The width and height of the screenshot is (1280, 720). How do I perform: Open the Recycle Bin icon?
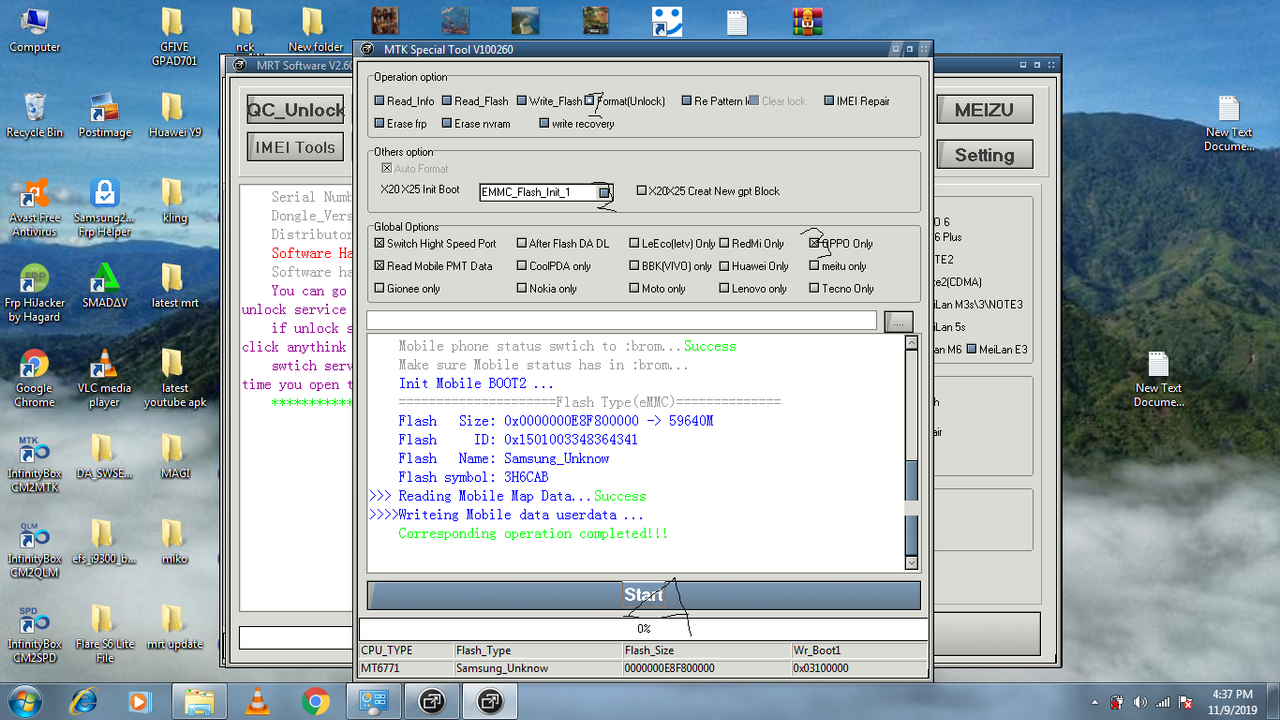click(x=35, y=115)
